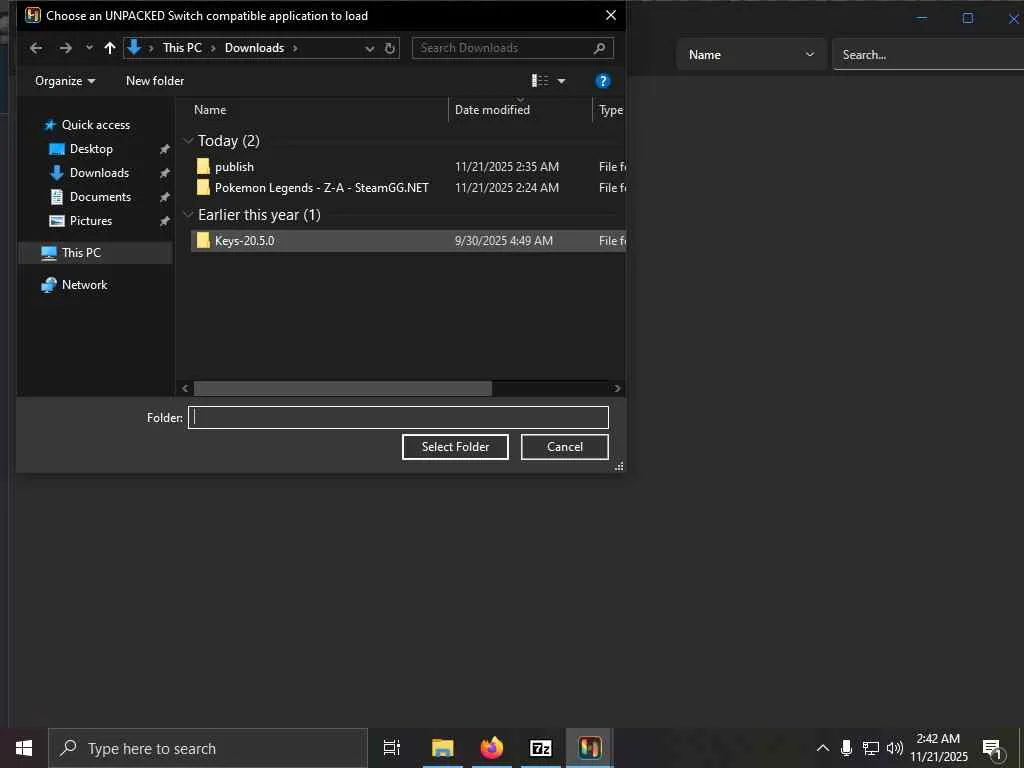Click the magnifier icon in Search Downloads
1024x768 pixels.
tap(600, 48)
